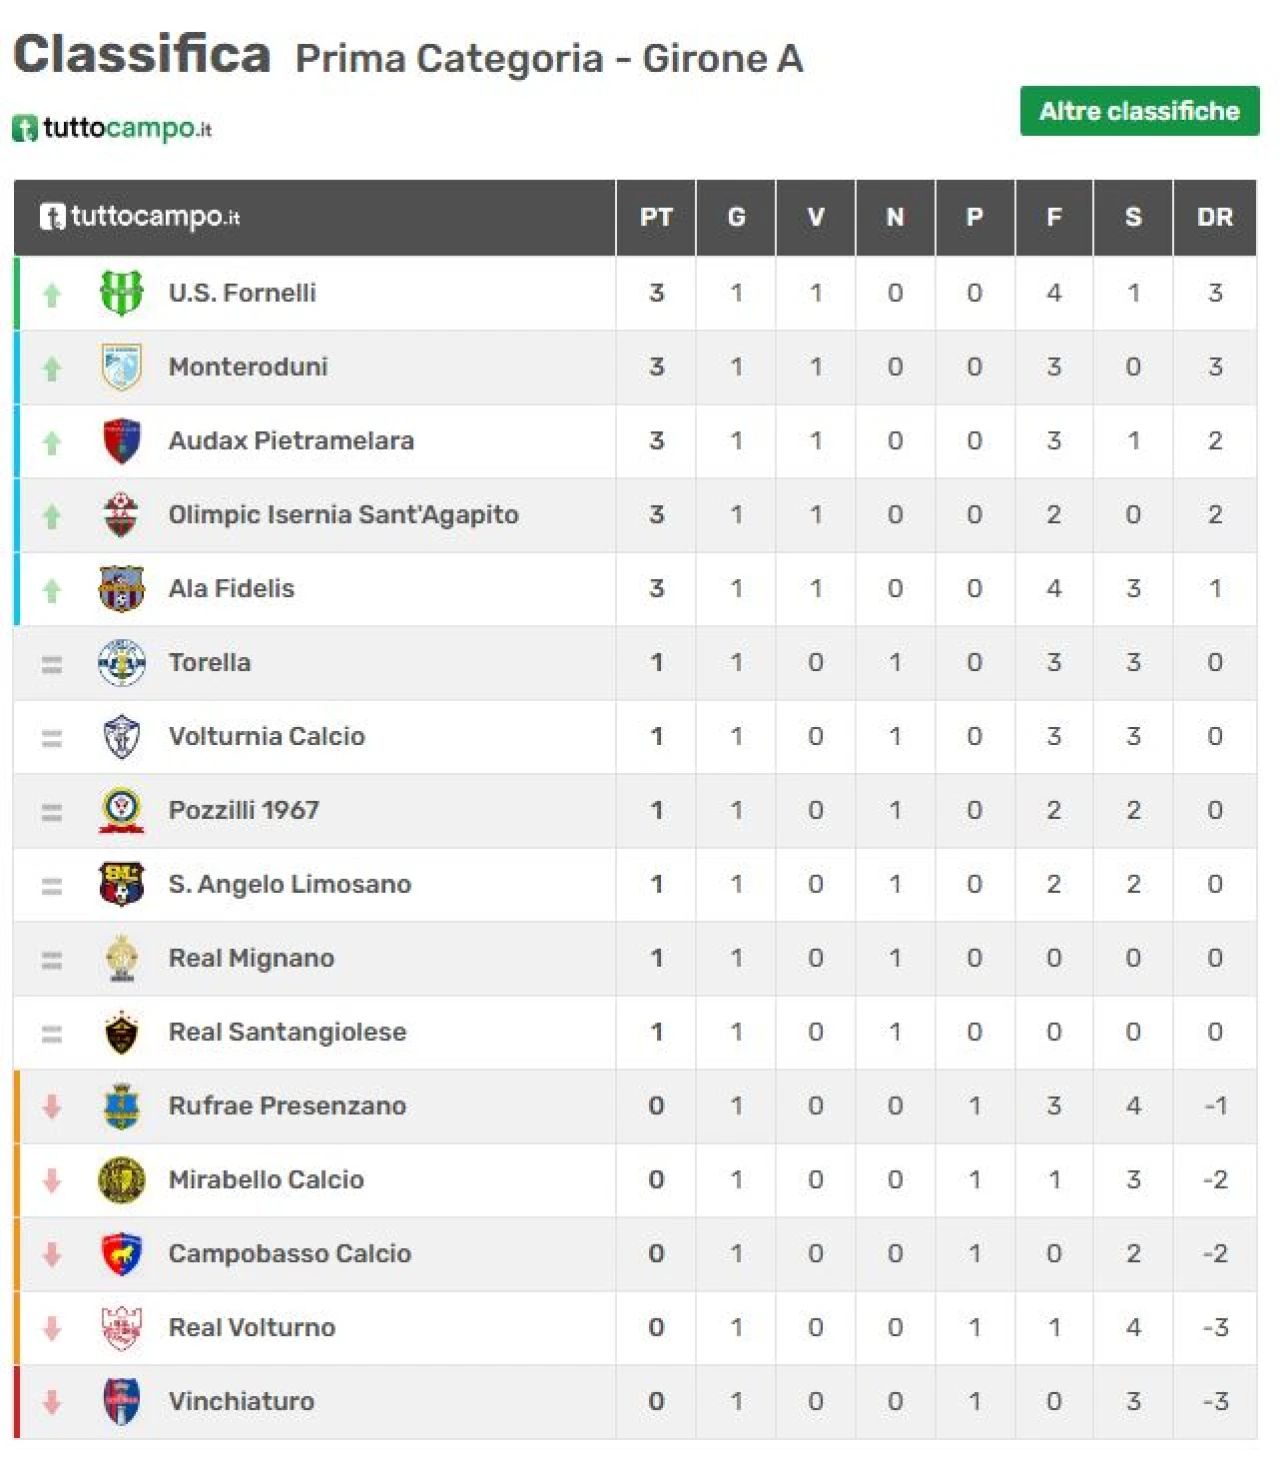Open the Olimpic Isernia Sant'Agapito team link
The height and width of the screenshot is (1470, 1280).
343,515
